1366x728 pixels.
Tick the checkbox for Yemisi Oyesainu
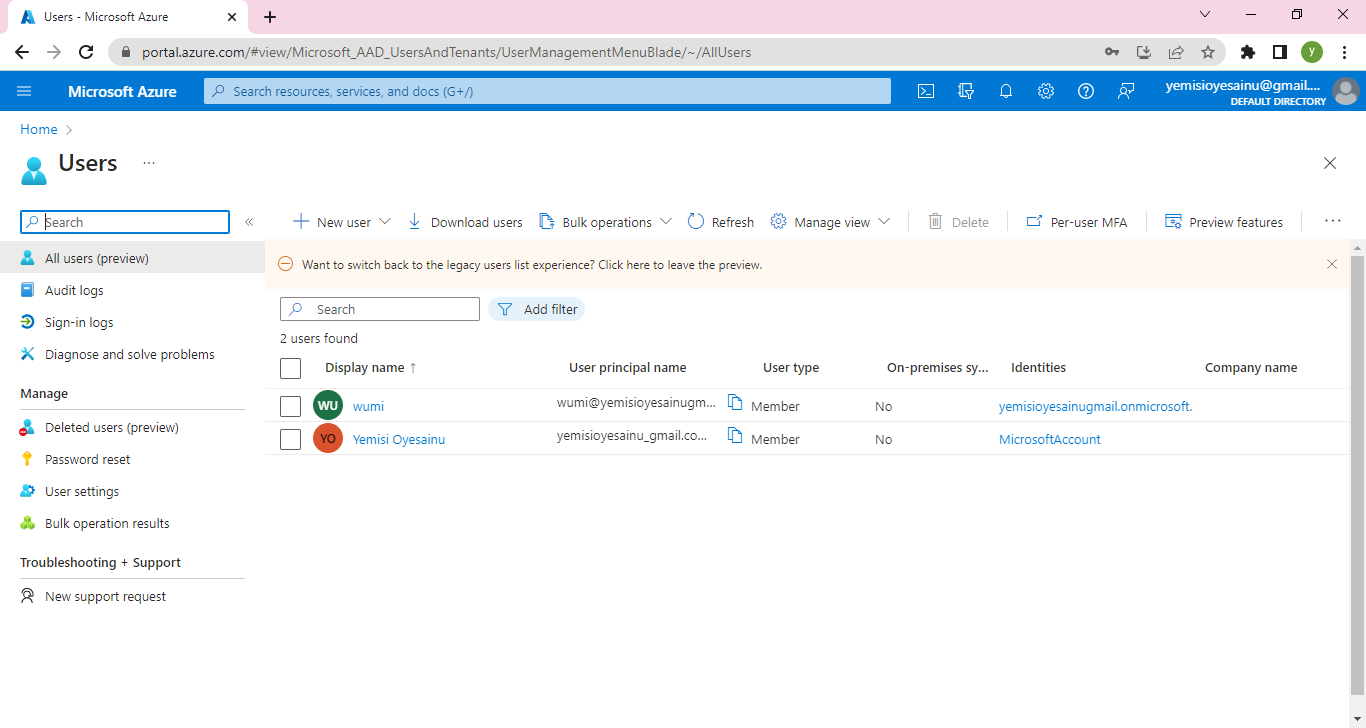[x=291, y=439]
